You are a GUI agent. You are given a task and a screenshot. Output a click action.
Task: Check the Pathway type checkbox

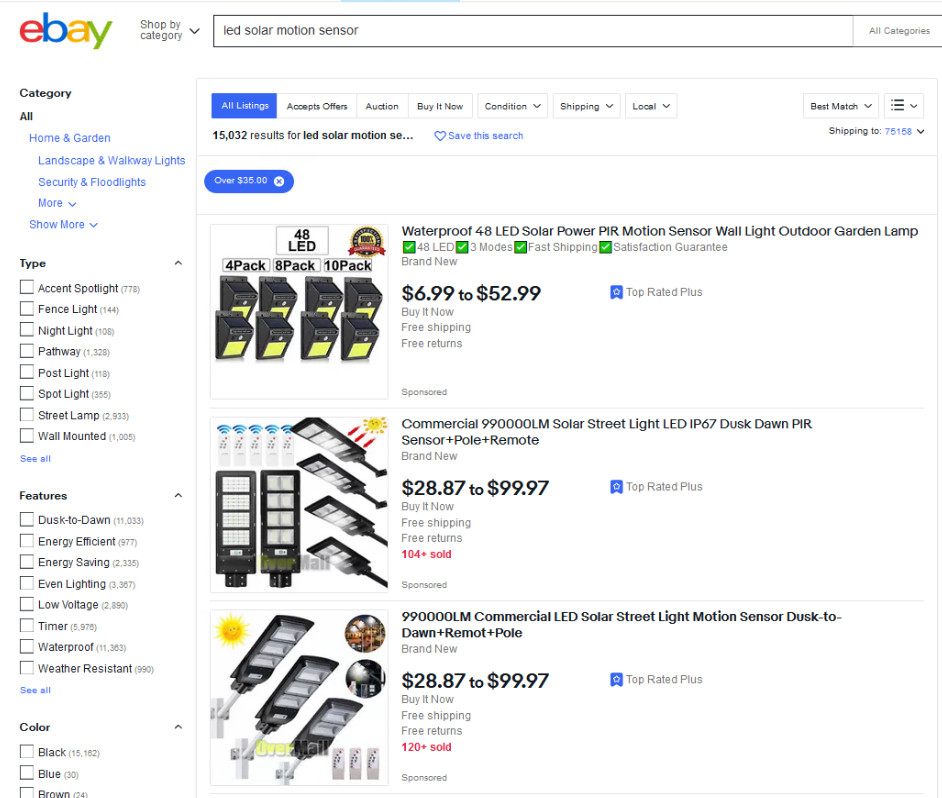pos(26,351)
